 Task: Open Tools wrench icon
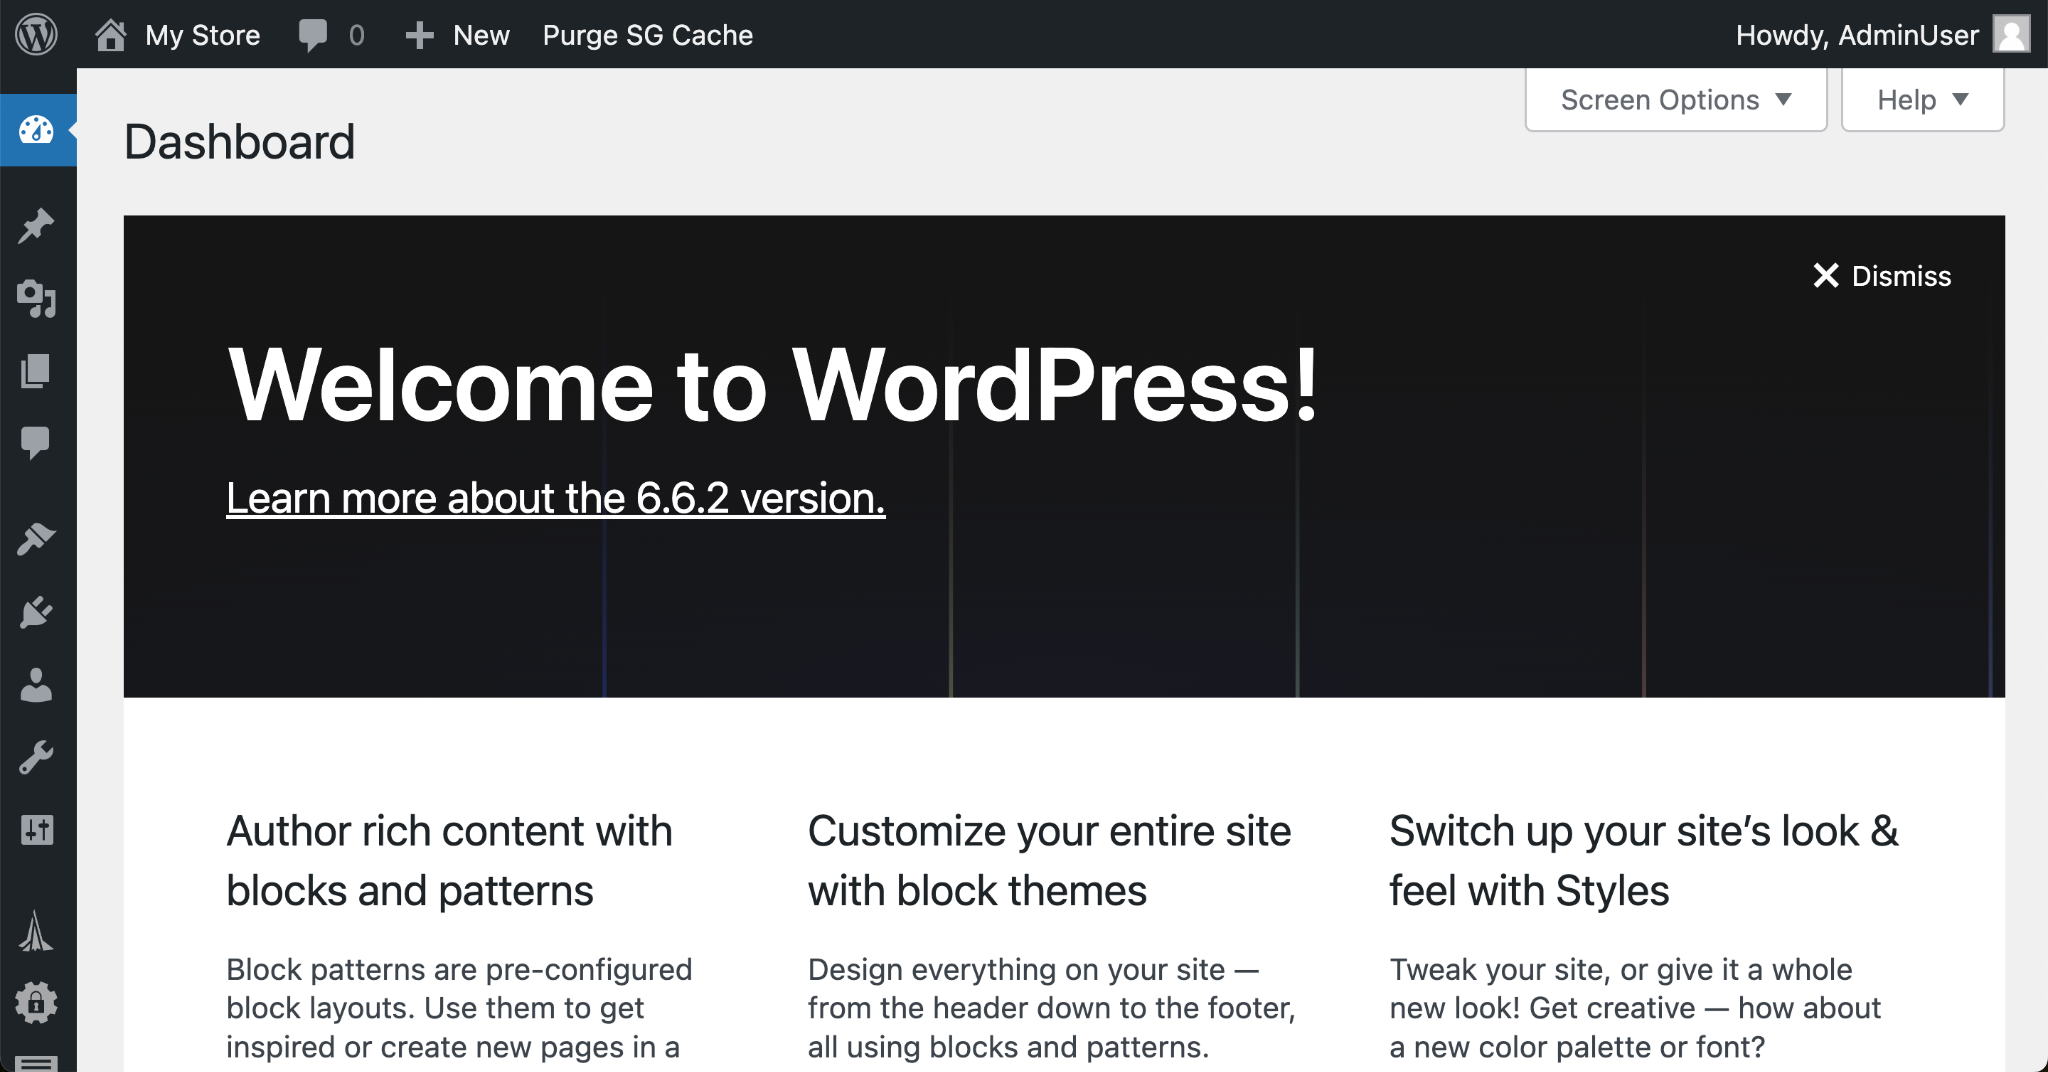coord(36,758)
